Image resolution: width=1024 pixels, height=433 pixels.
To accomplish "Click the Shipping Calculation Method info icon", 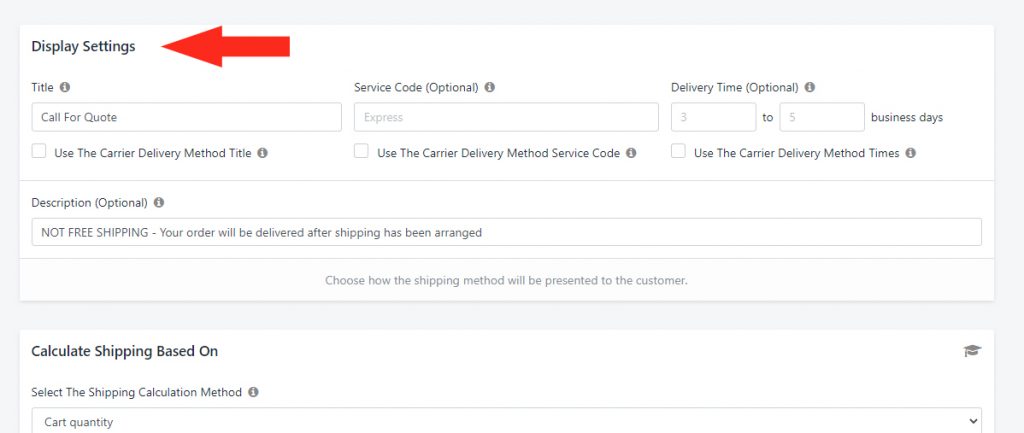I will click(253, 392).
